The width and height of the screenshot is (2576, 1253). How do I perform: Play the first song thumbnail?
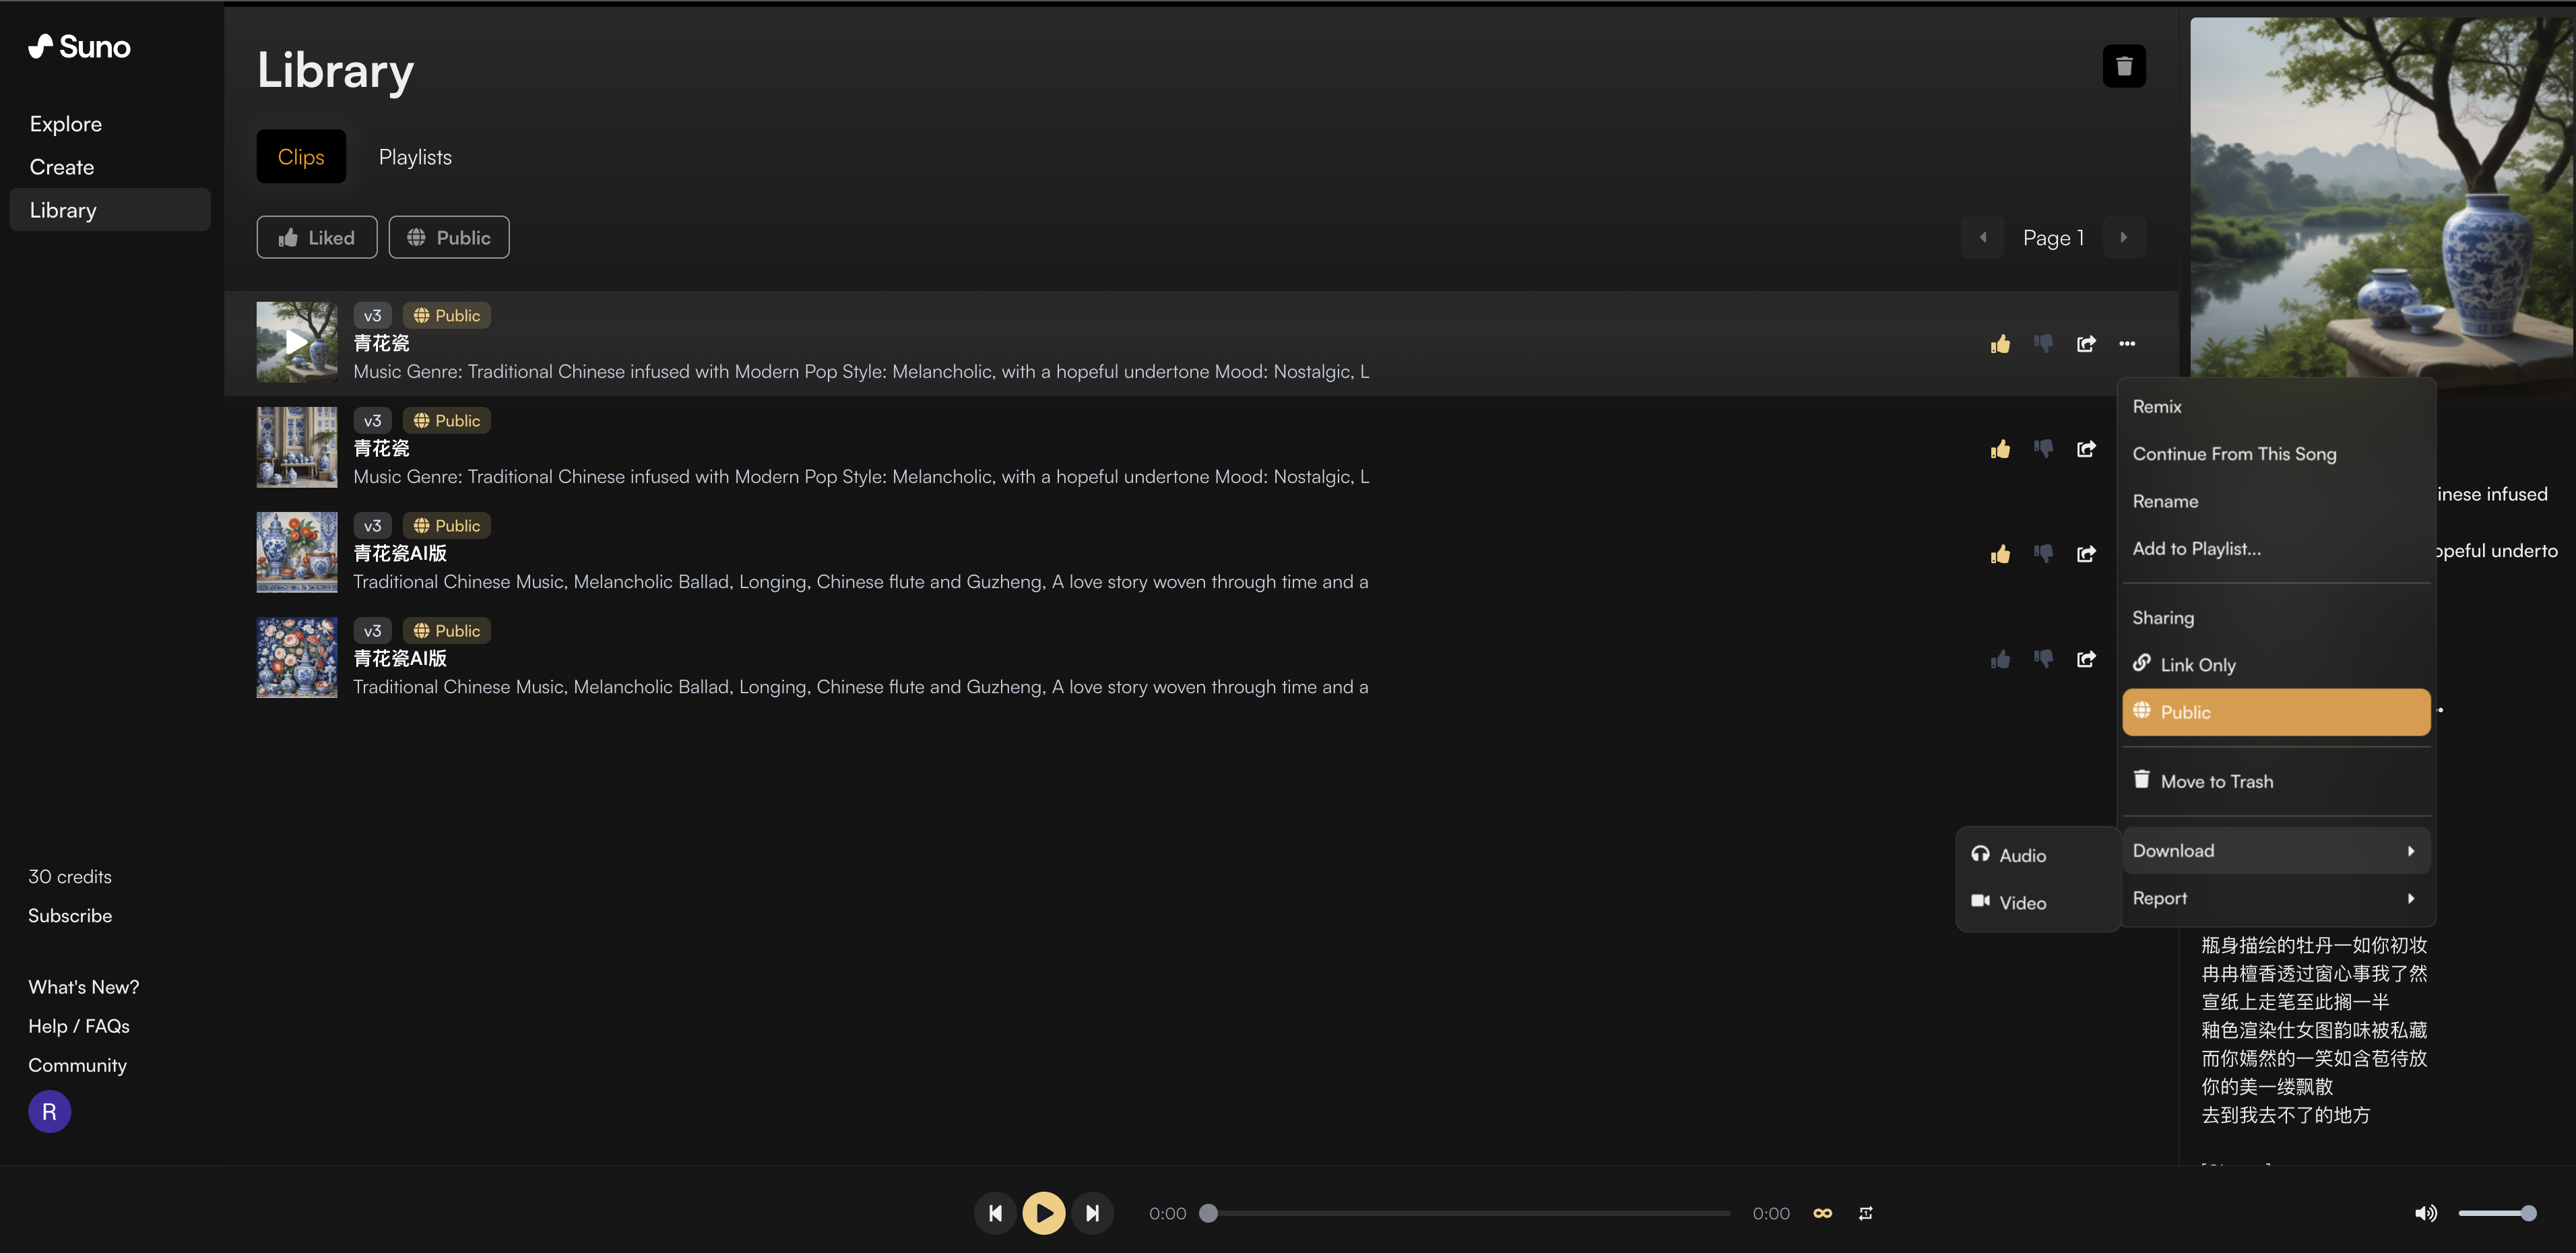point(296,343)
